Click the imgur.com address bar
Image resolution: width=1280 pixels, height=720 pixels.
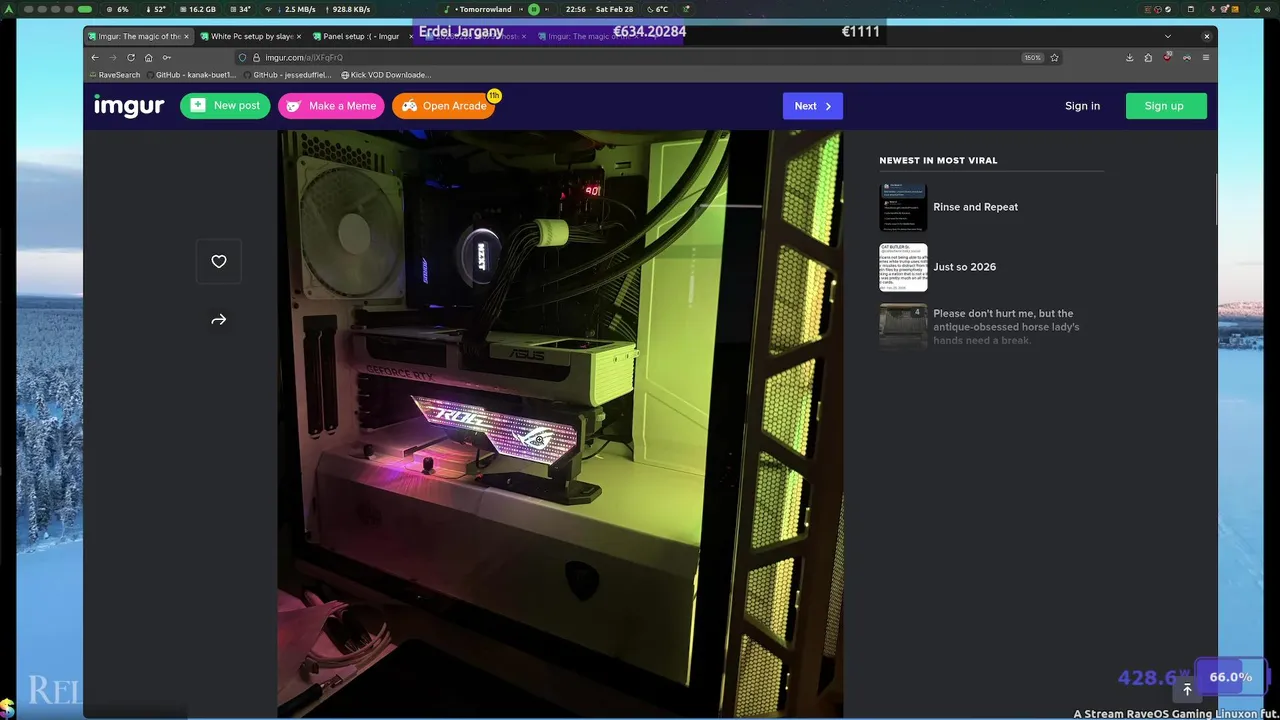tap(650, 58)
